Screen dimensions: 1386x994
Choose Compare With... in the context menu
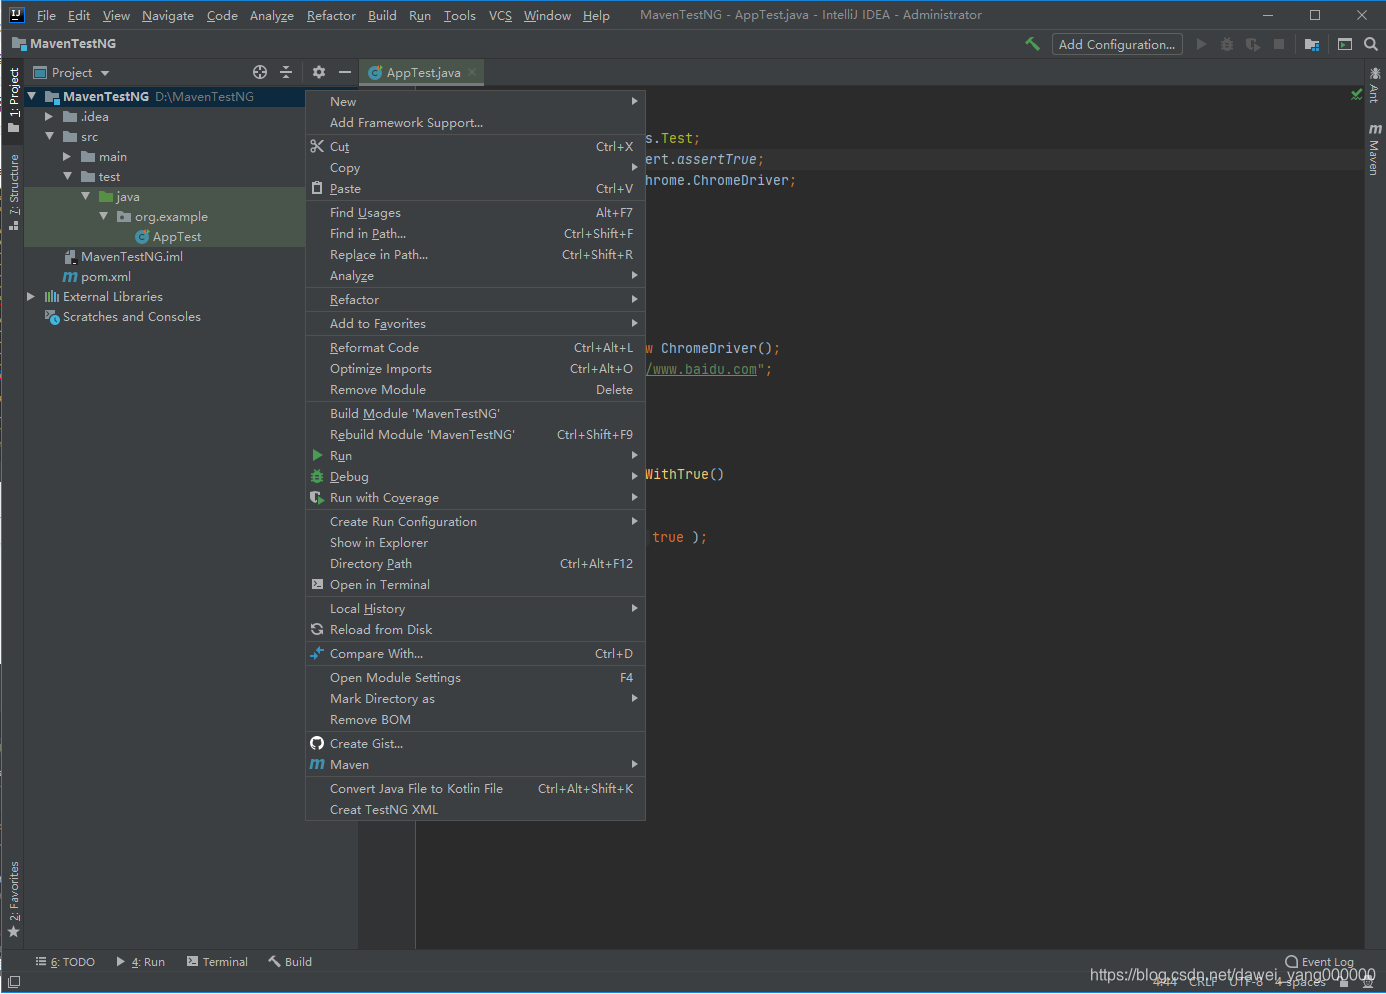point(475,653)
